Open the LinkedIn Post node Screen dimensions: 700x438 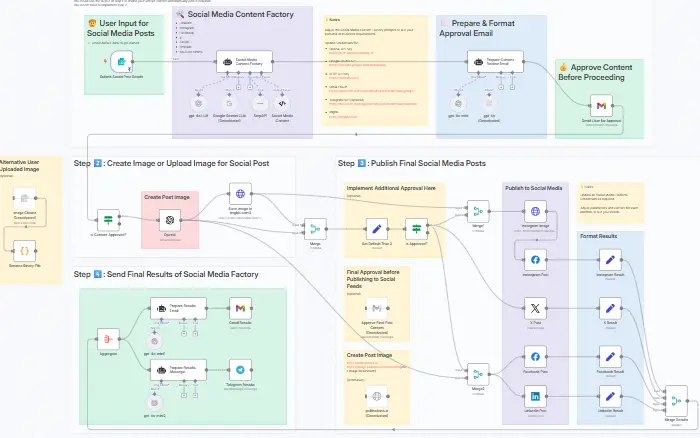coord(535,396)
